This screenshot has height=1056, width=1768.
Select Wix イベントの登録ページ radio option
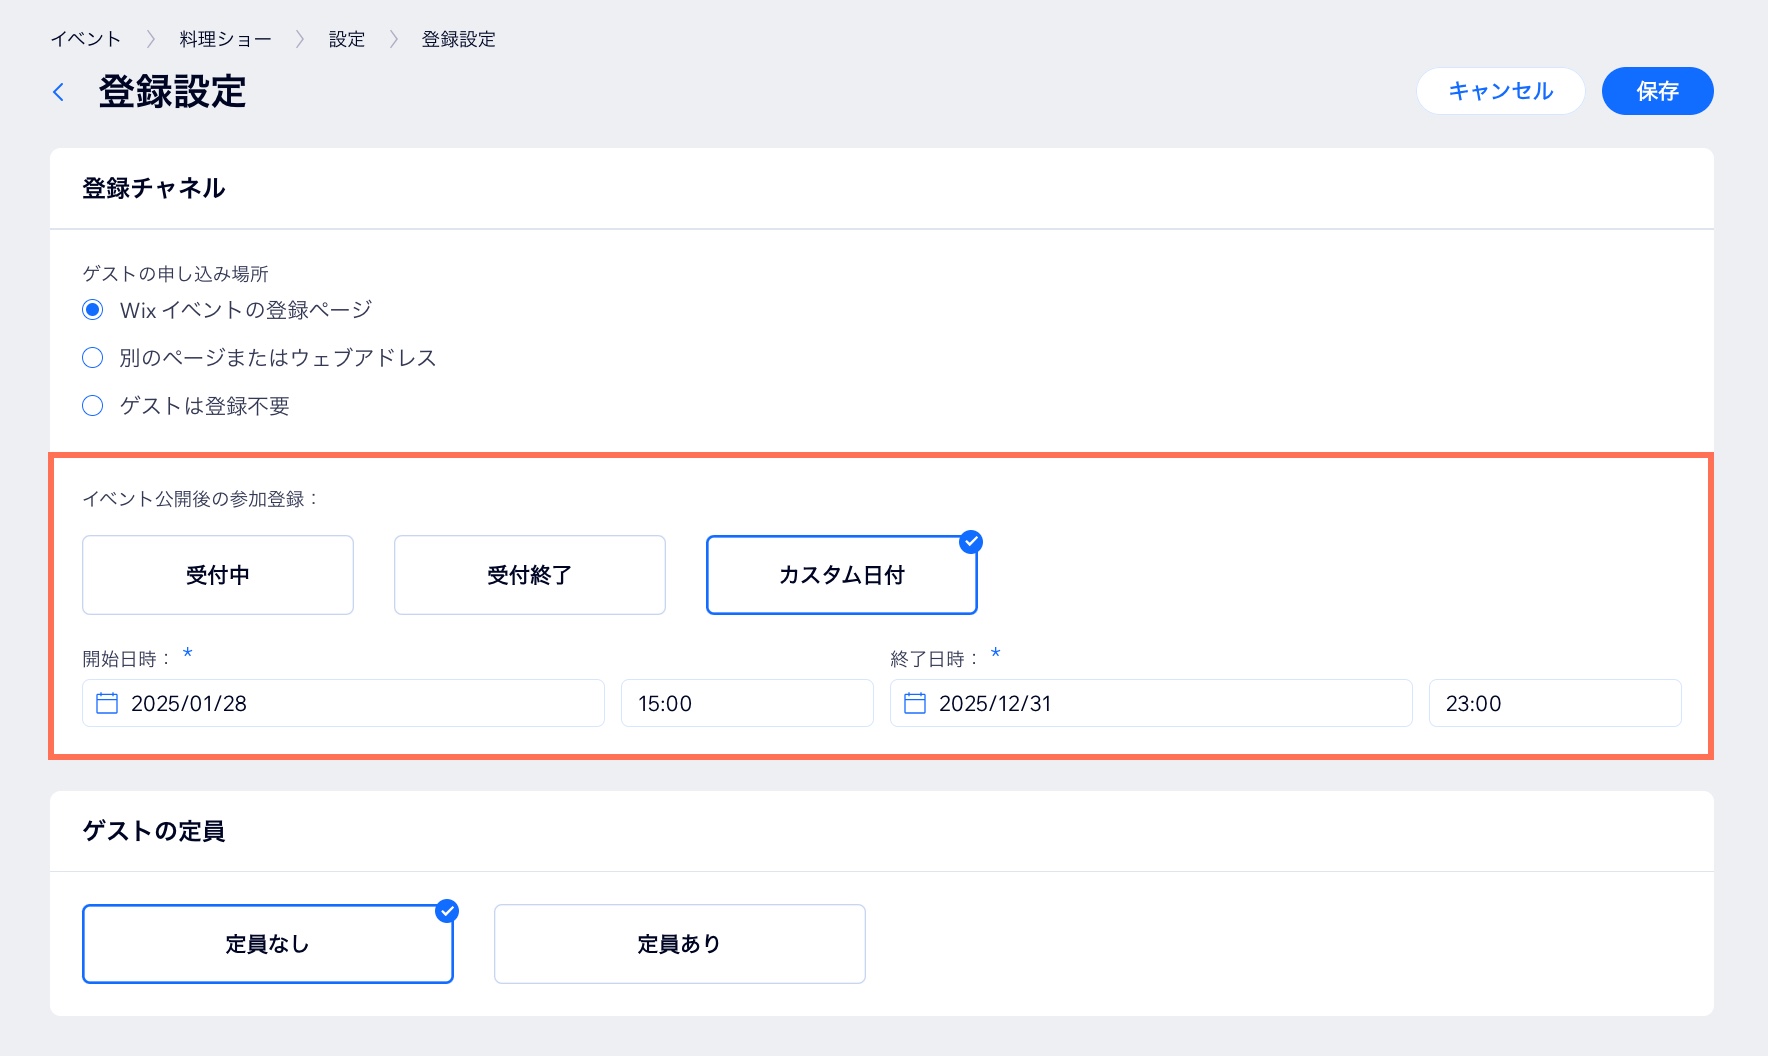pos(93,310)
